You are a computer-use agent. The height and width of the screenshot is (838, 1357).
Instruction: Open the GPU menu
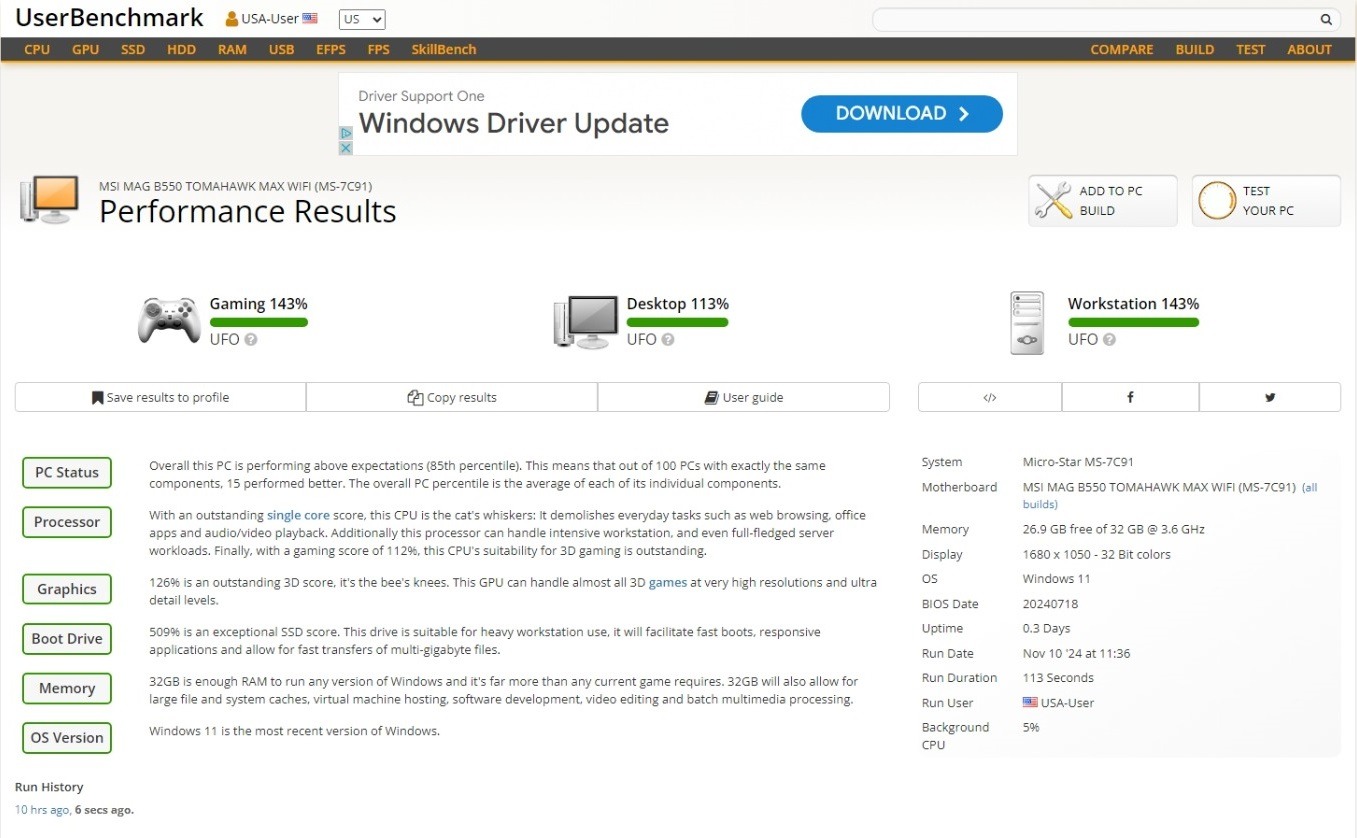(86, 49)
